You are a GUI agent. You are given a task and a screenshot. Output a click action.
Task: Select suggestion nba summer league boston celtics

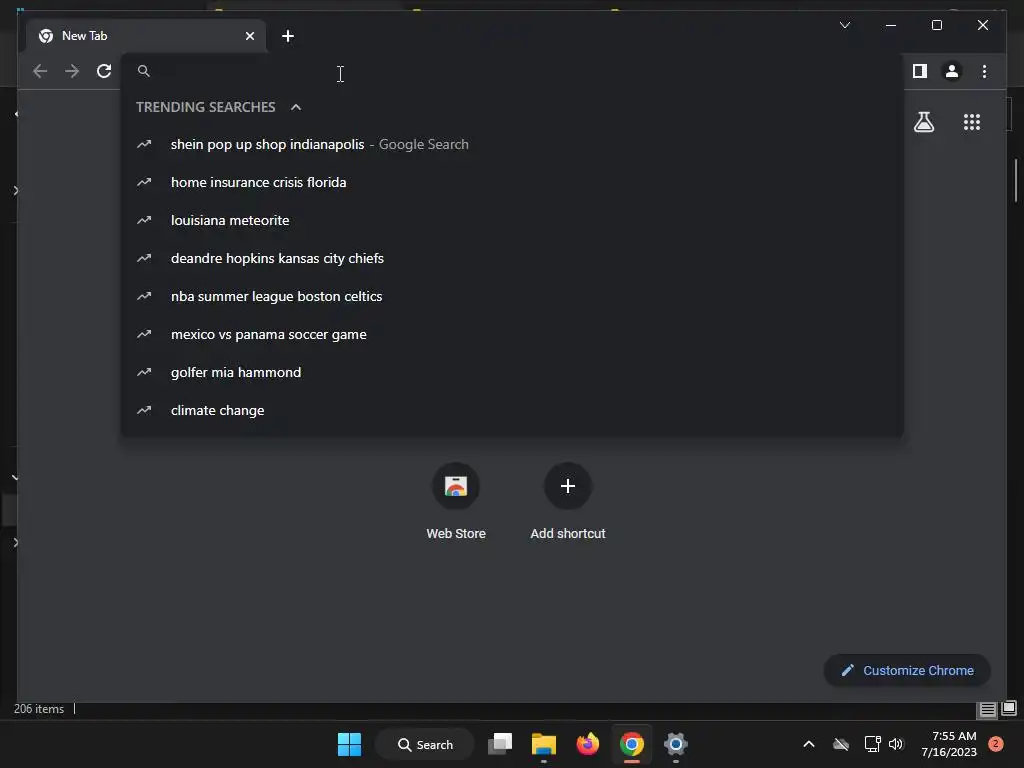pos(512,296)
